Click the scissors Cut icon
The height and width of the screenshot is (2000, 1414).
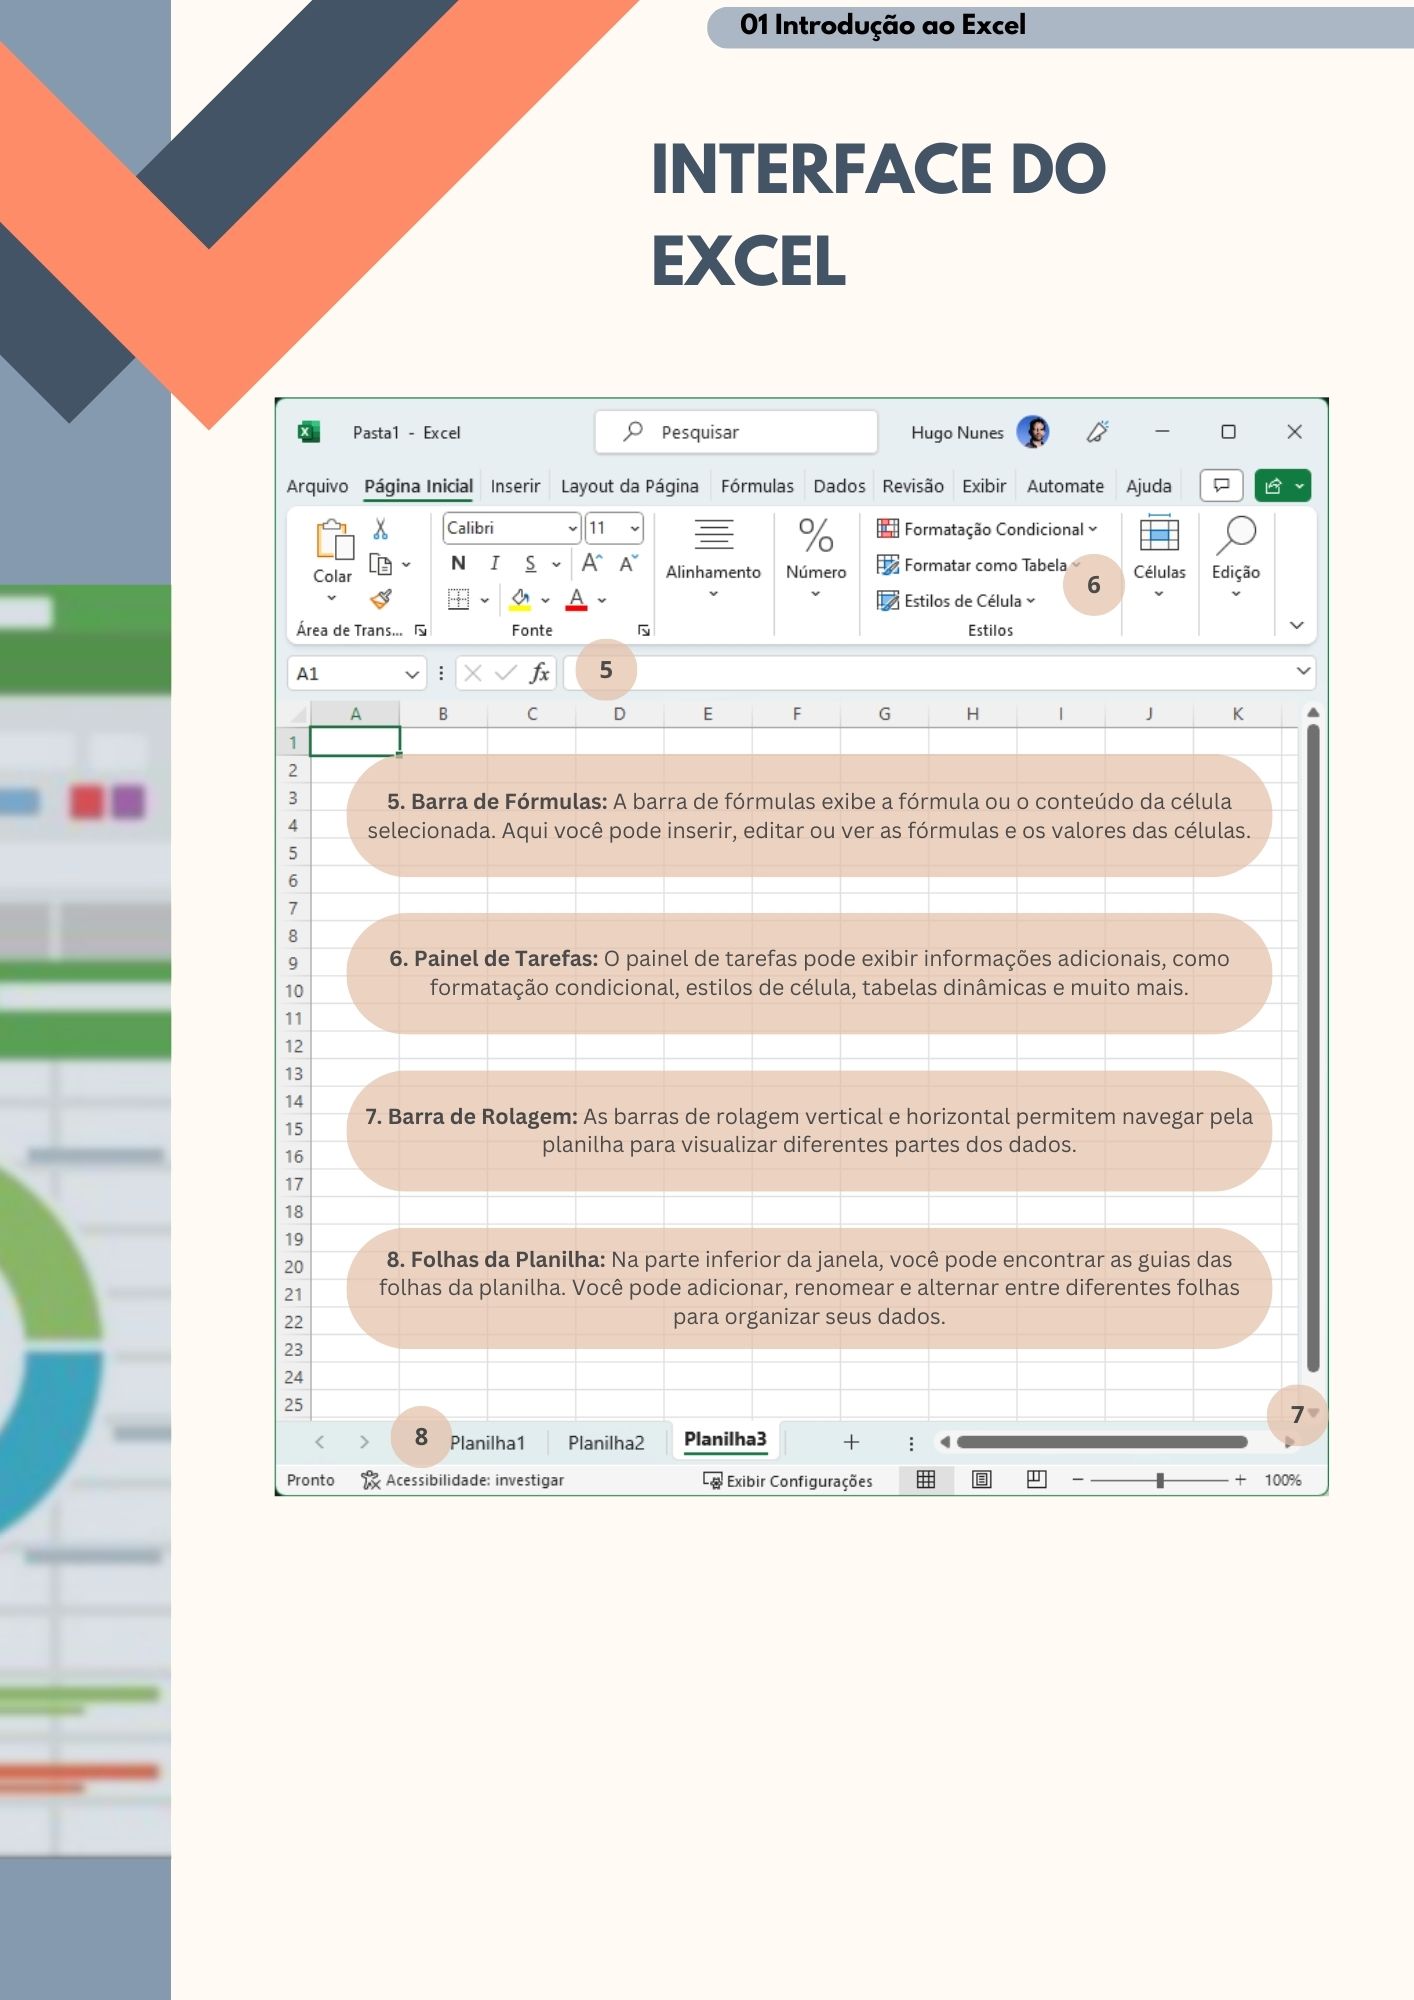pos(380,529)
